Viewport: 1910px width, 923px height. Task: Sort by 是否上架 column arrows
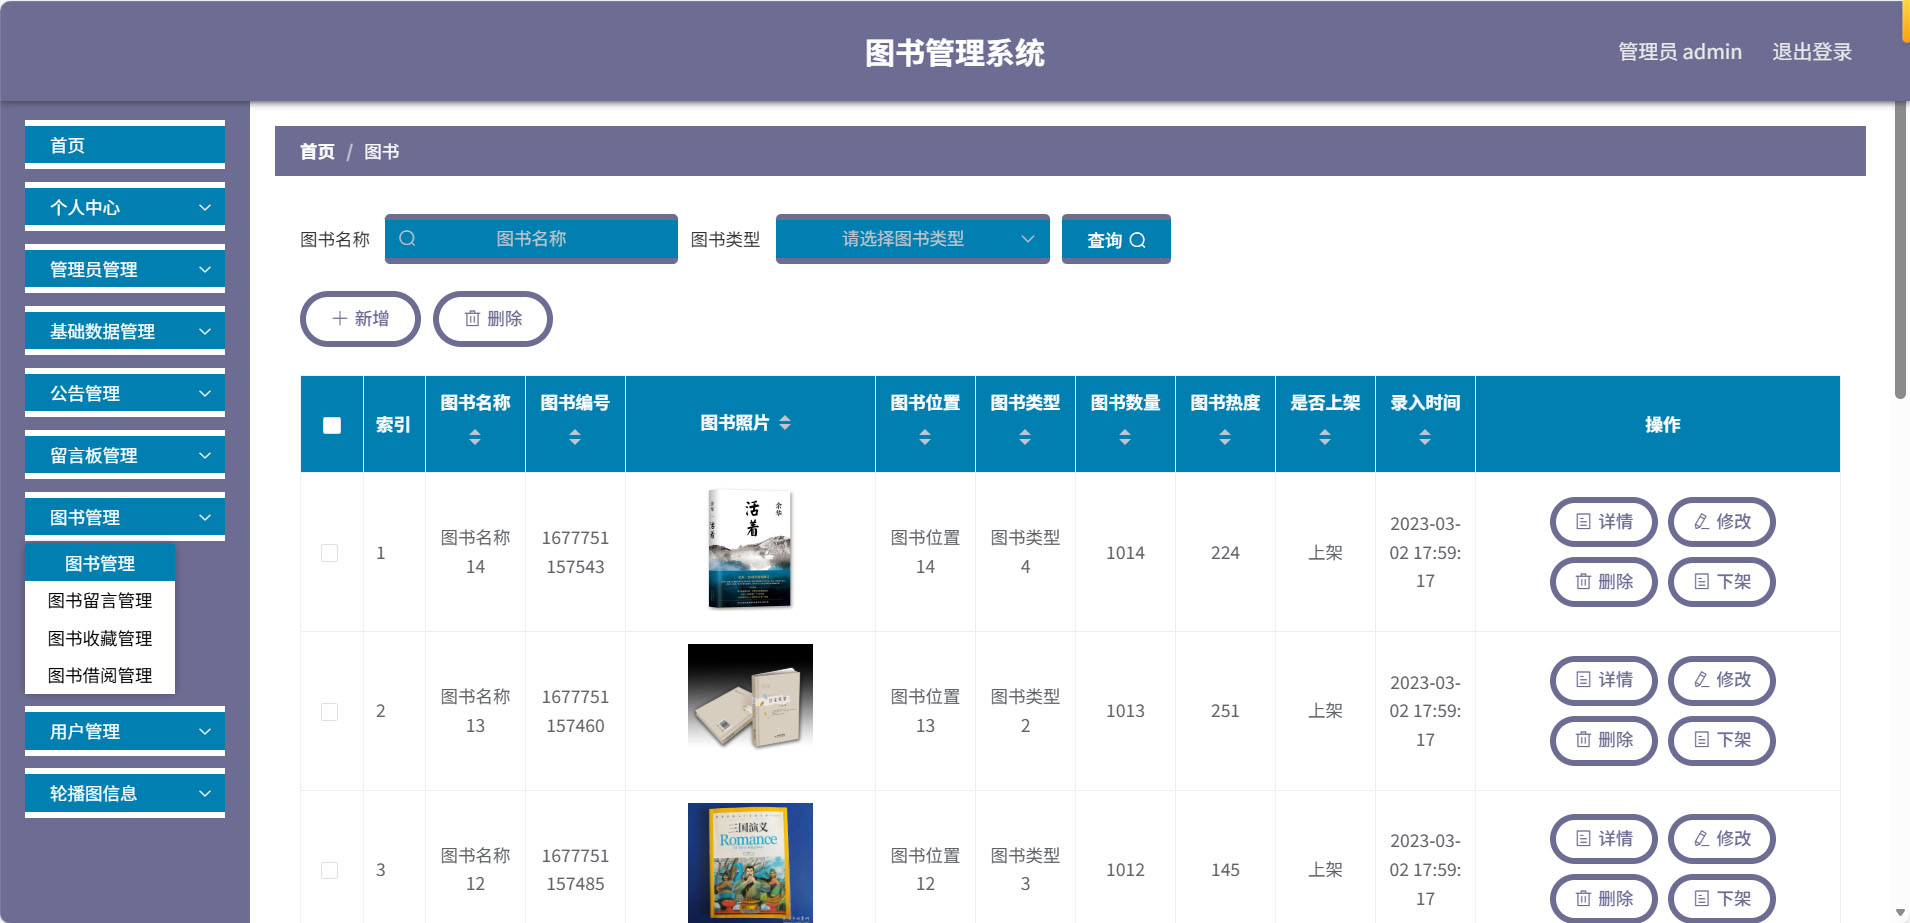pyautogui.click(x=1325, y=437)
